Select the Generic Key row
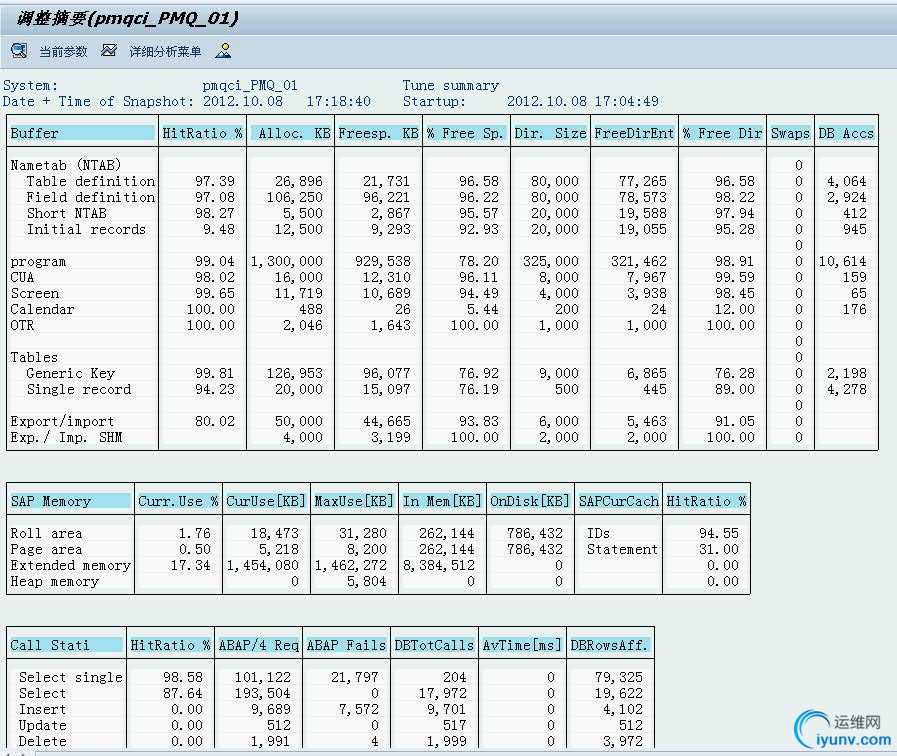897x756 pixels. 442,373
